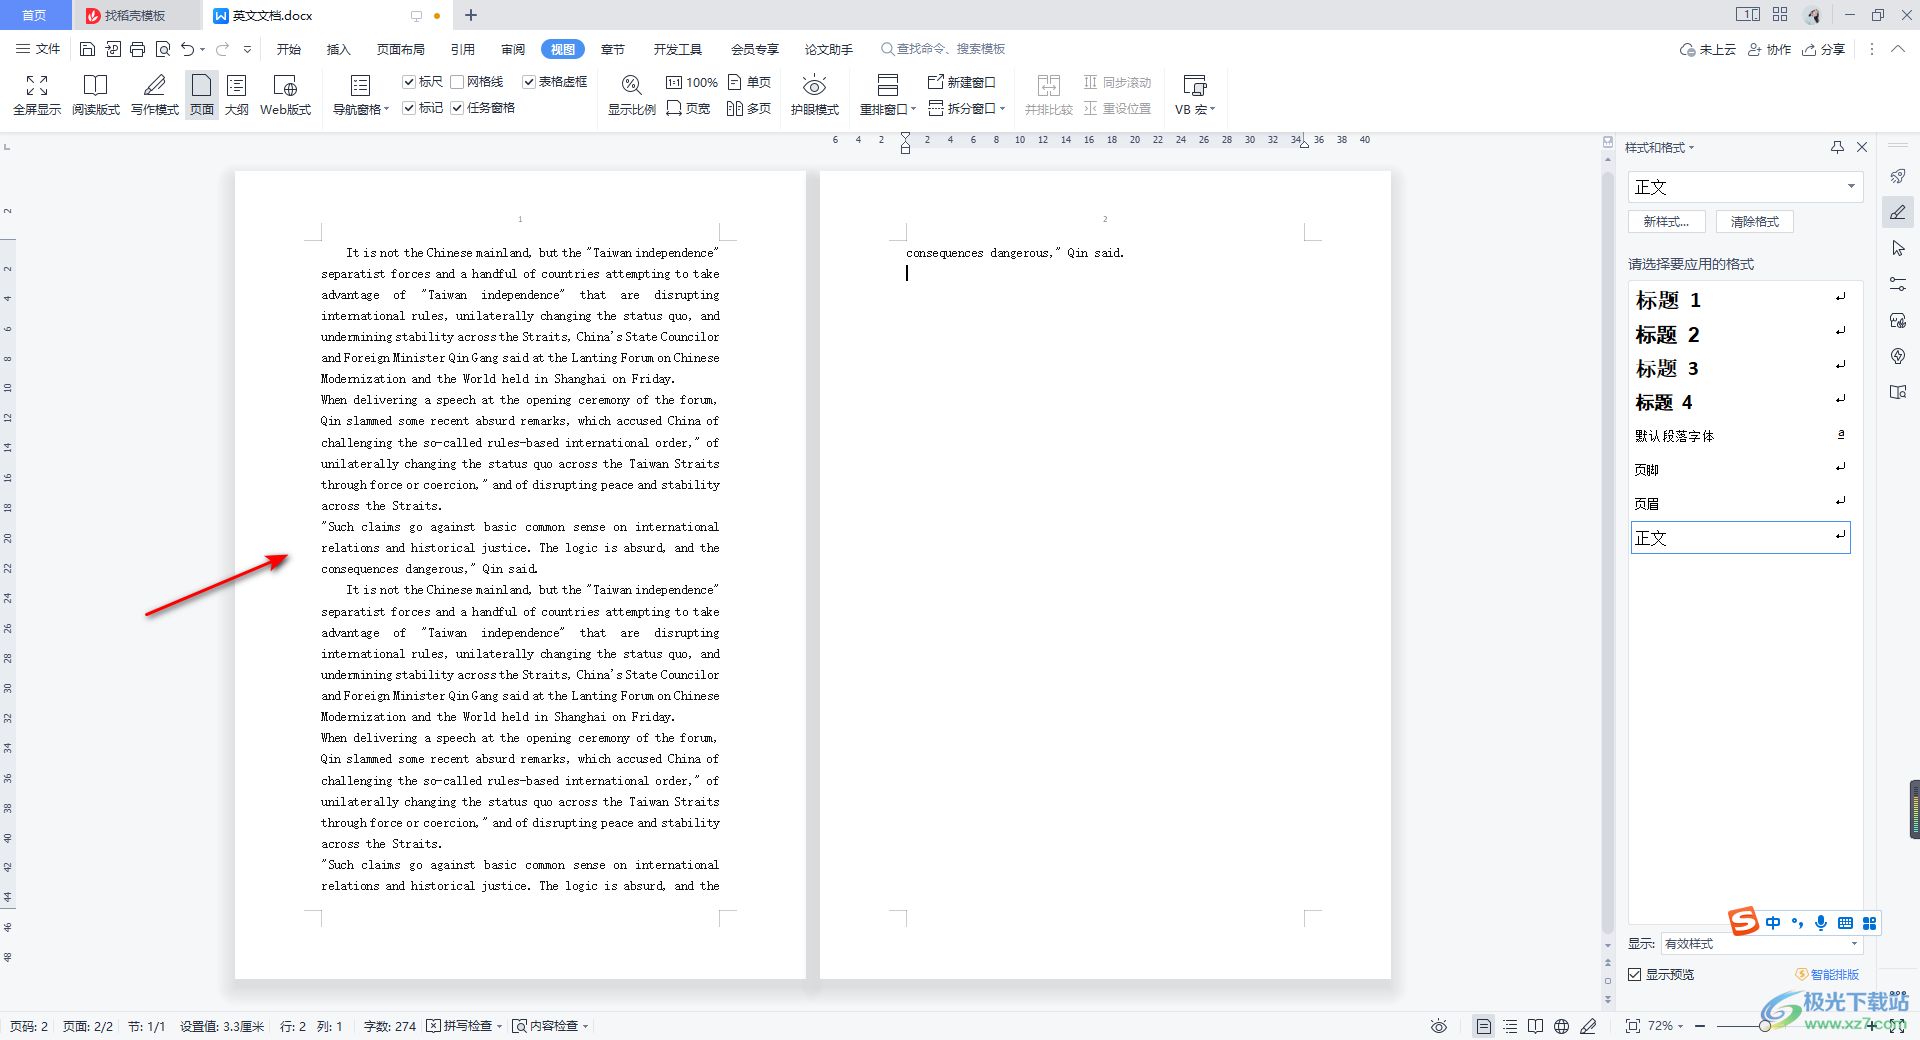Undo the last action

(187, 49)
